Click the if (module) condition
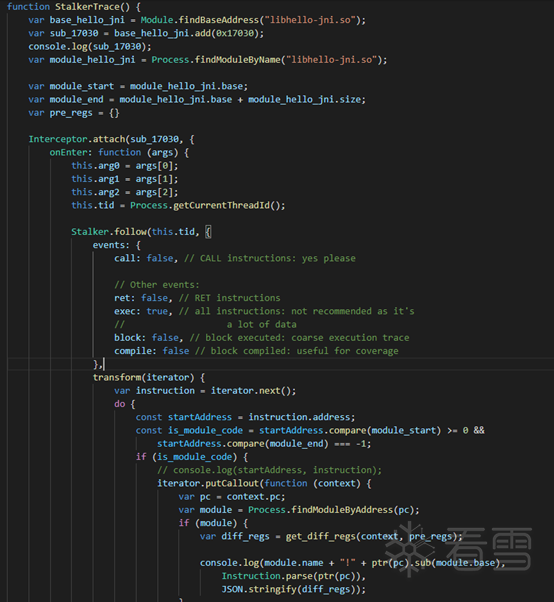The height and width of the screenshot is (602, 554). point(213,523)
